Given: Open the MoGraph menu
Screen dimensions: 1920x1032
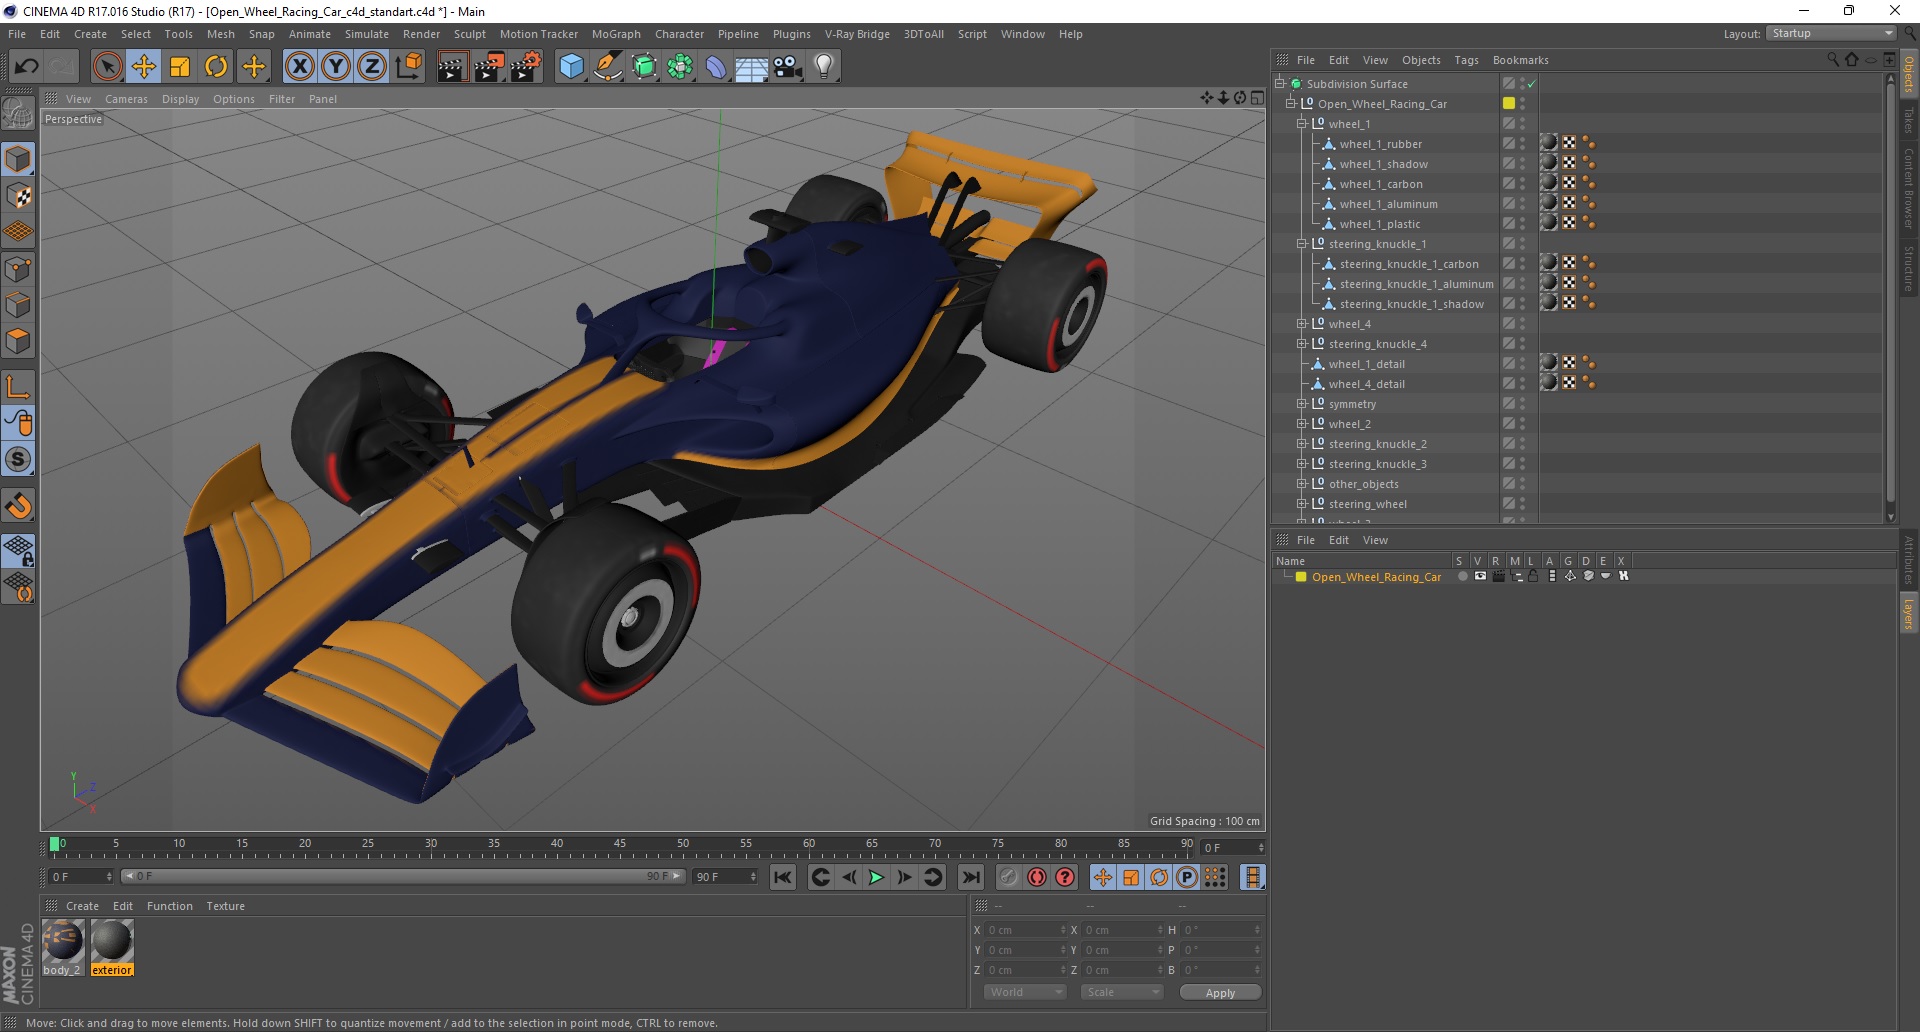Looking at the screenshot, I should [616, 34].
